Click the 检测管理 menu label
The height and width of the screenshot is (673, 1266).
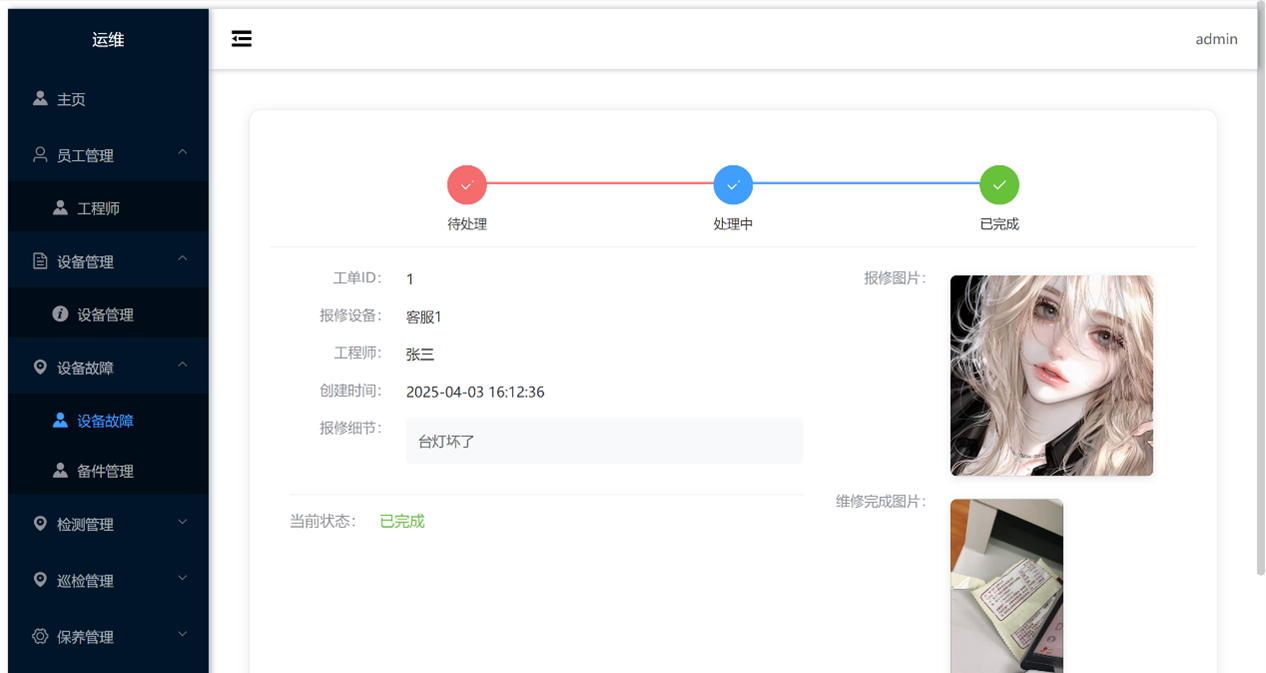click(85, 524)
